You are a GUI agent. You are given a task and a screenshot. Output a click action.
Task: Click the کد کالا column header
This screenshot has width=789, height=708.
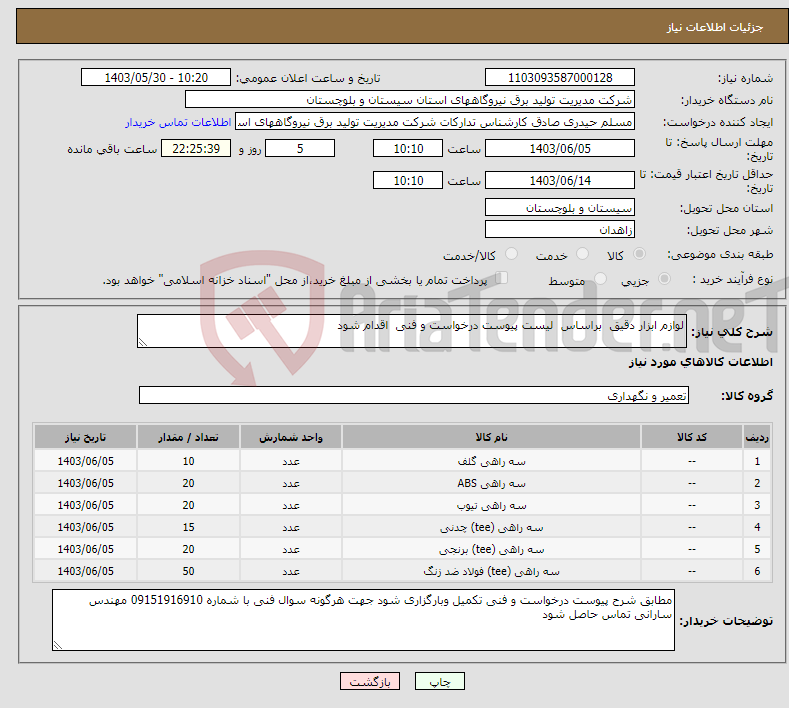[x=692, y=437]
